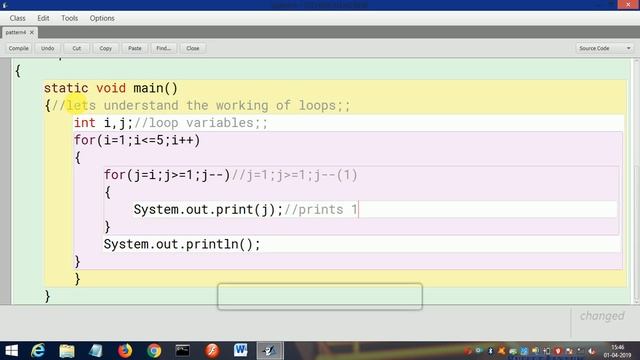Open the Options menu
The width and height of the screenshot is (640, 360).
pos(102,18)
